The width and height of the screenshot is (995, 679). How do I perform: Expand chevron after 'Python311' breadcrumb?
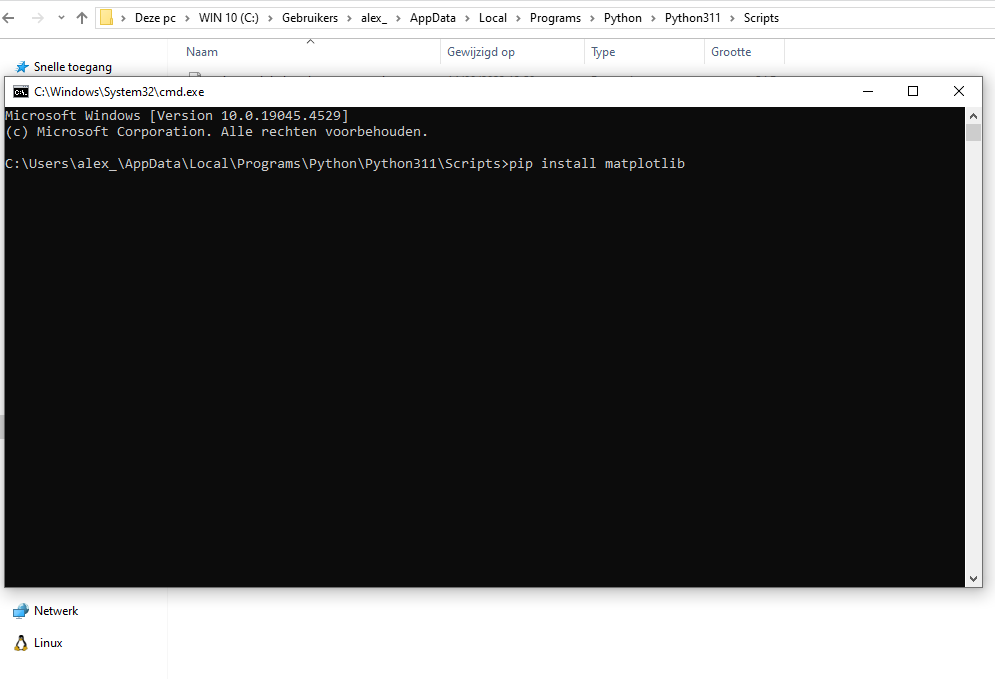point(732,18)
